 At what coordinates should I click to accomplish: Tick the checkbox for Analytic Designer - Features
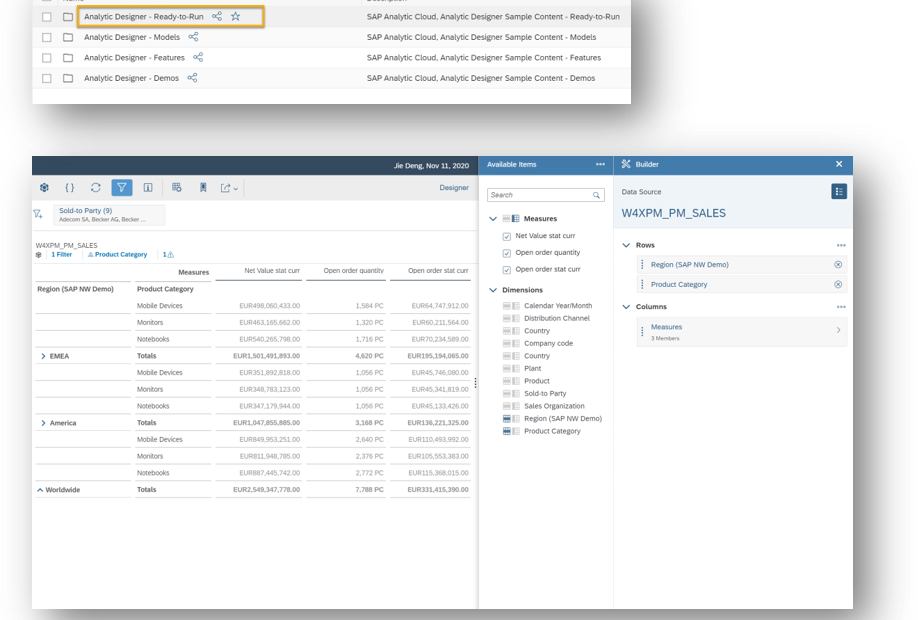click(x=47, y=58)
